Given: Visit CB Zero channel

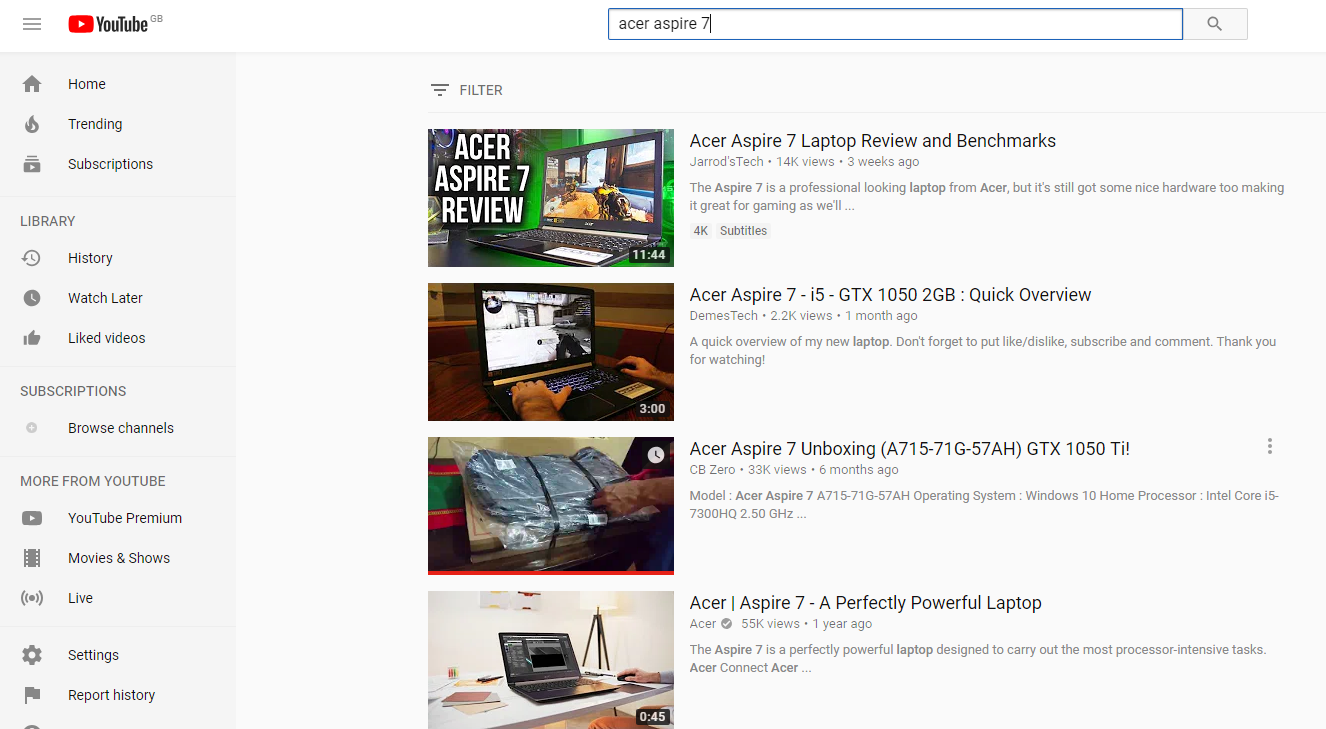Looking at the screenshot, I should pyautogui.click(x=712, y=470).
